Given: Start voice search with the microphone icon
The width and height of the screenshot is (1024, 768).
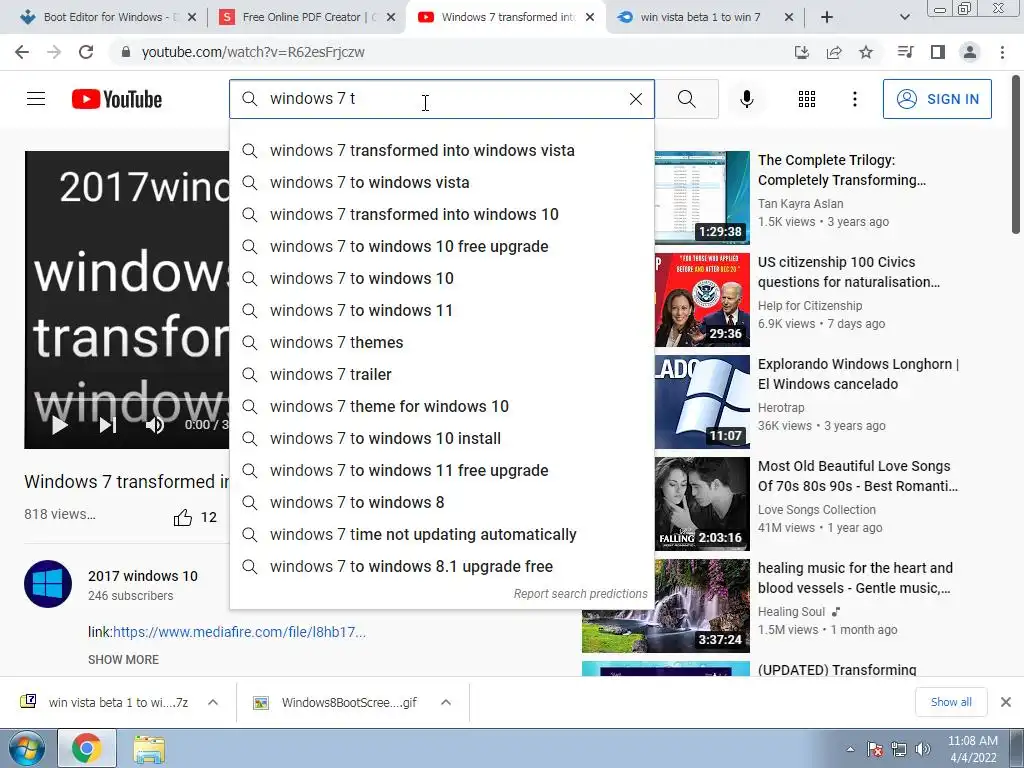Looking at the screenshot, I should coord(746,99).
